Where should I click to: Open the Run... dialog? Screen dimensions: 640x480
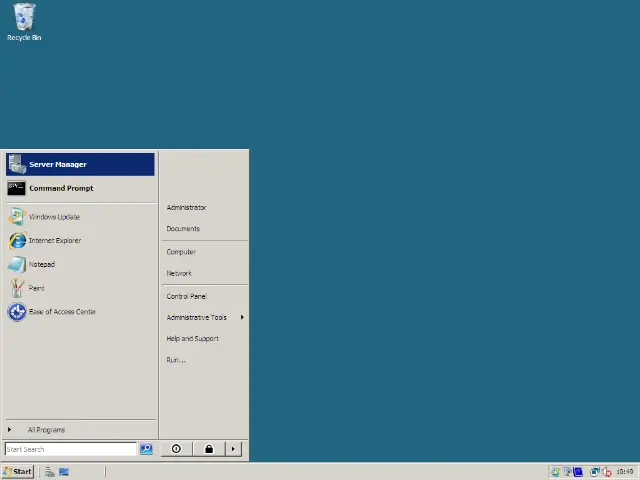176,360
